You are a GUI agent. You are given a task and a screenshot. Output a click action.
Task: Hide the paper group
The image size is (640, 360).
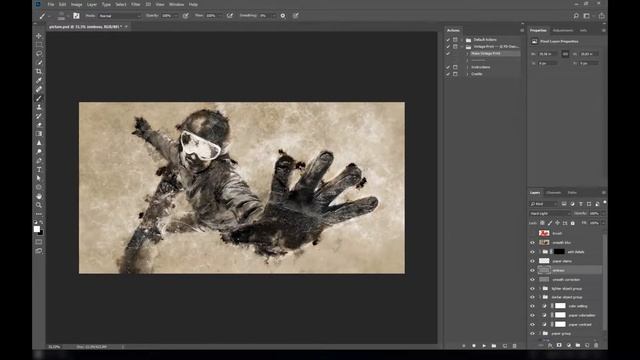[532, 333]
